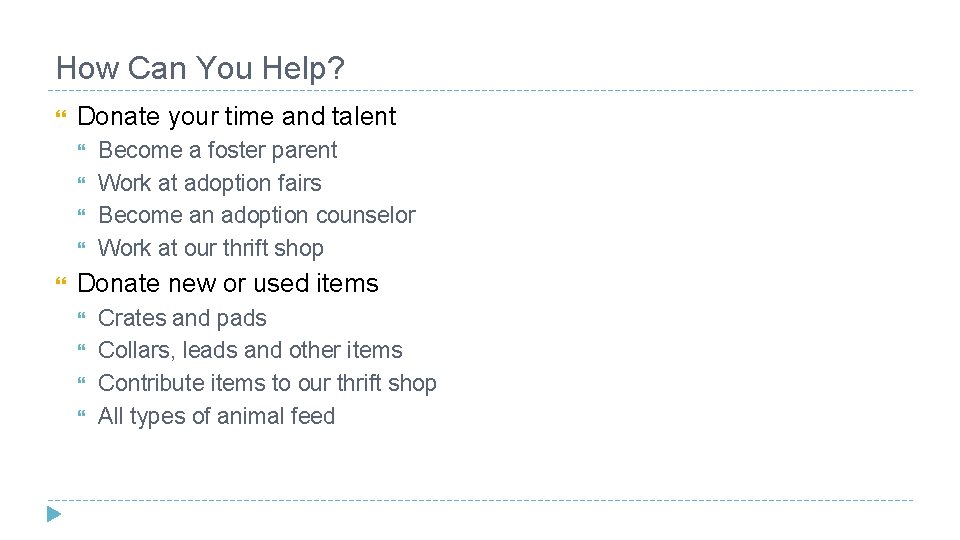The image size is (960, 540).
Task: Click the text "Collars, leads and other items"
Action: pyautogui.click(x=250, y=351)
